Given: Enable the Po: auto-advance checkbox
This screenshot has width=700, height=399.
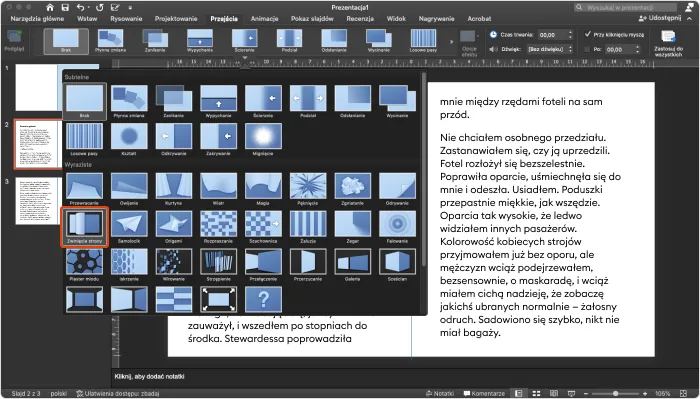Looking at the screenshot, I should (587, 49).
